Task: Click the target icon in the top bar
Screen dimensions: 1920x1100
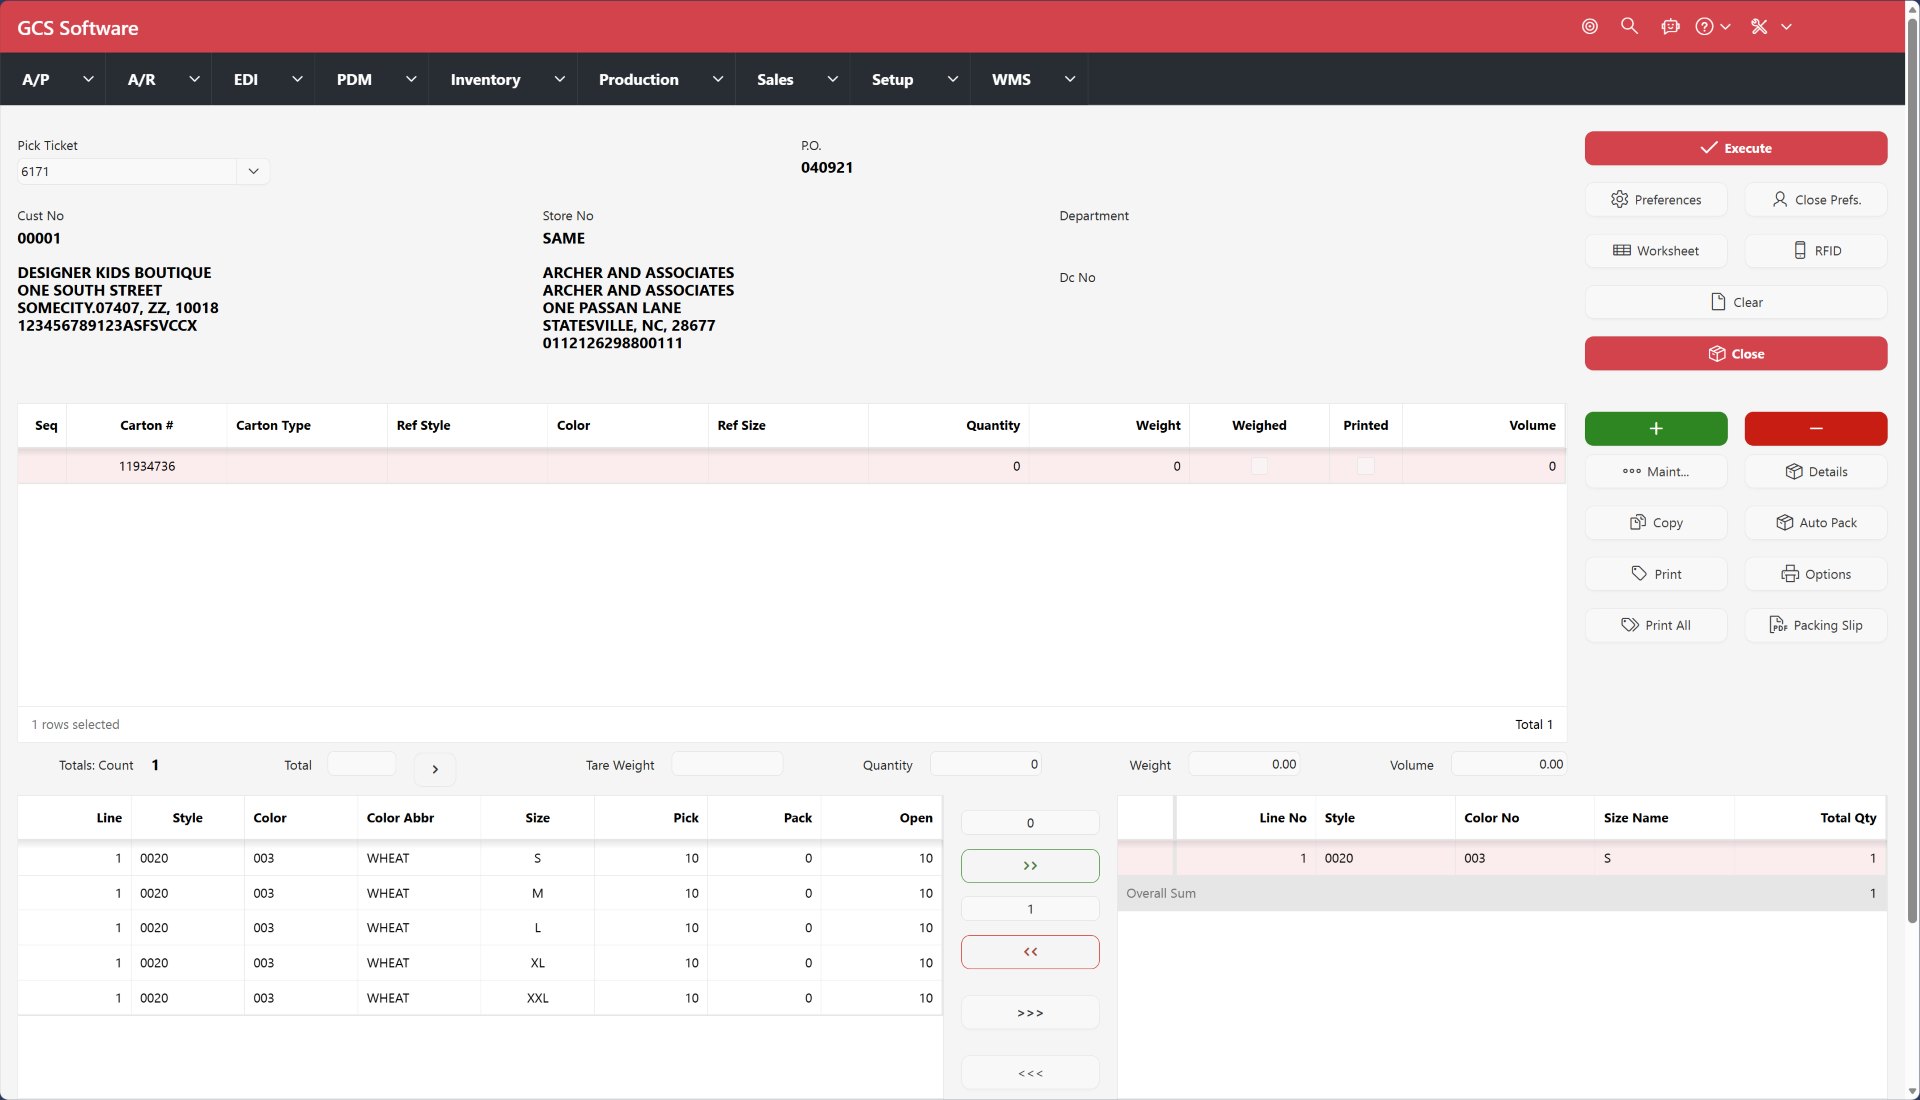Action: click(x=1590, y=27)
